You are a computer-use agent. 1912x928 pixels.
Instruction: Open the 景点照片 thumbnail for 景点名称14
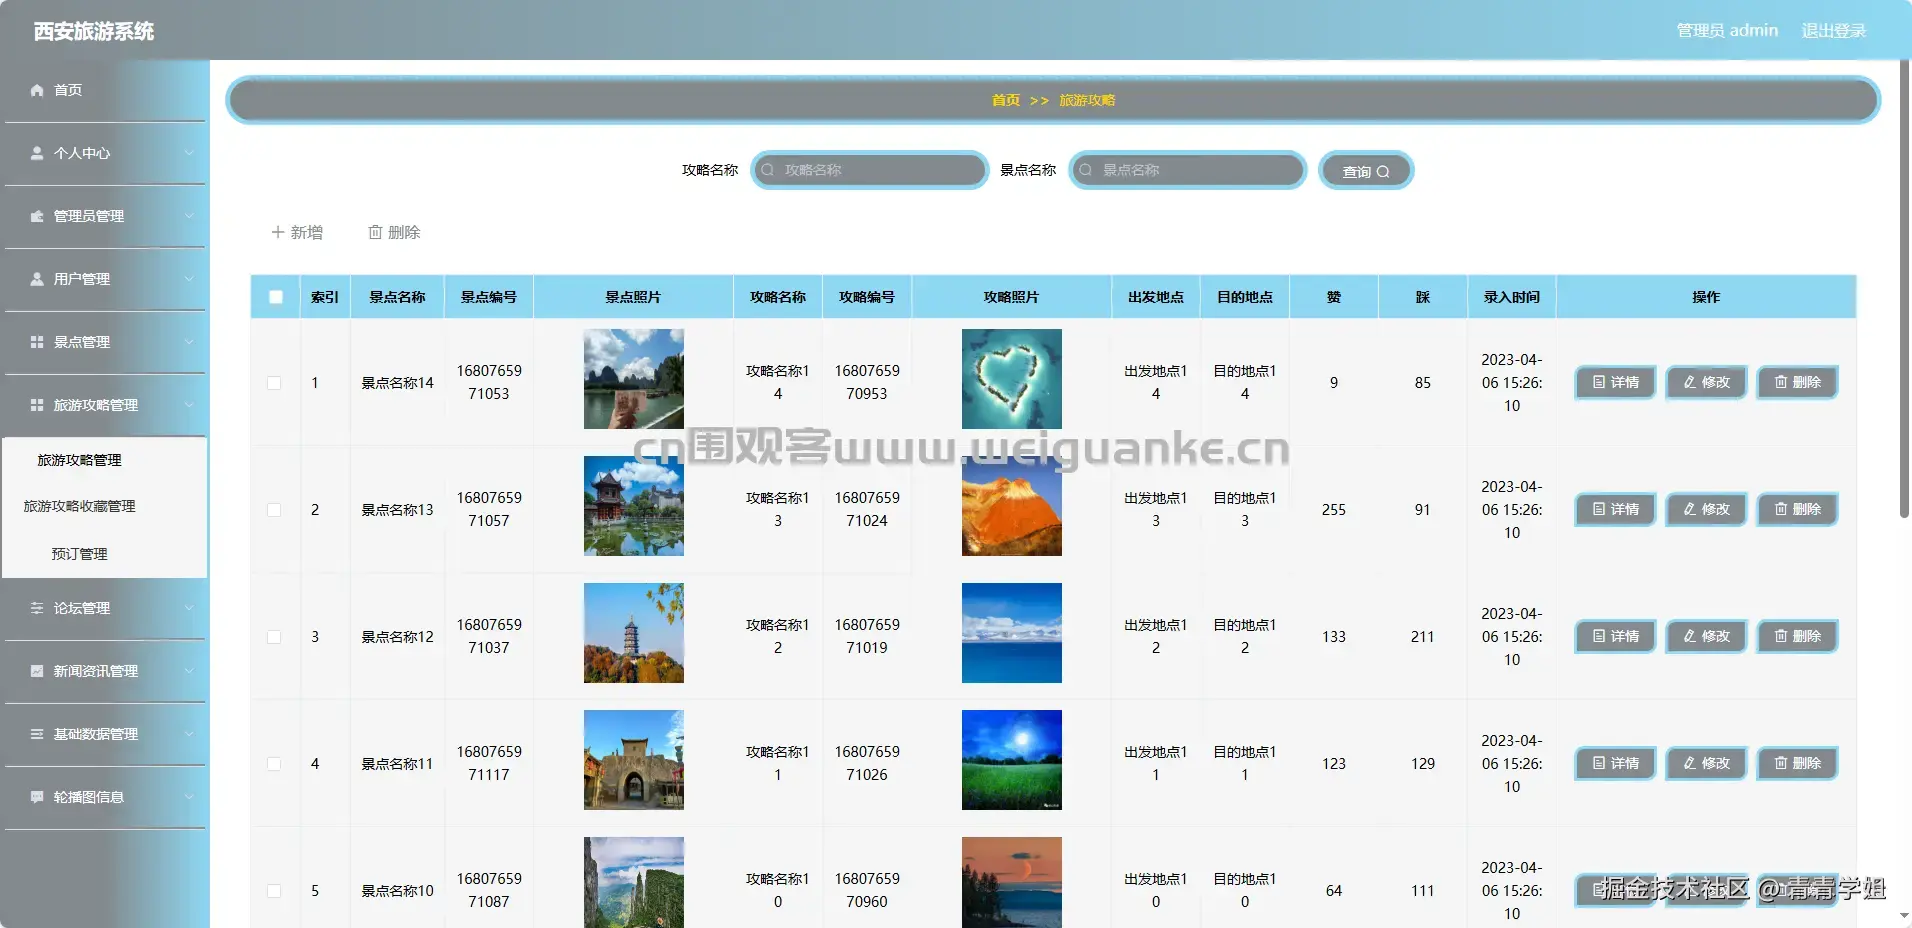coord(634,379)
